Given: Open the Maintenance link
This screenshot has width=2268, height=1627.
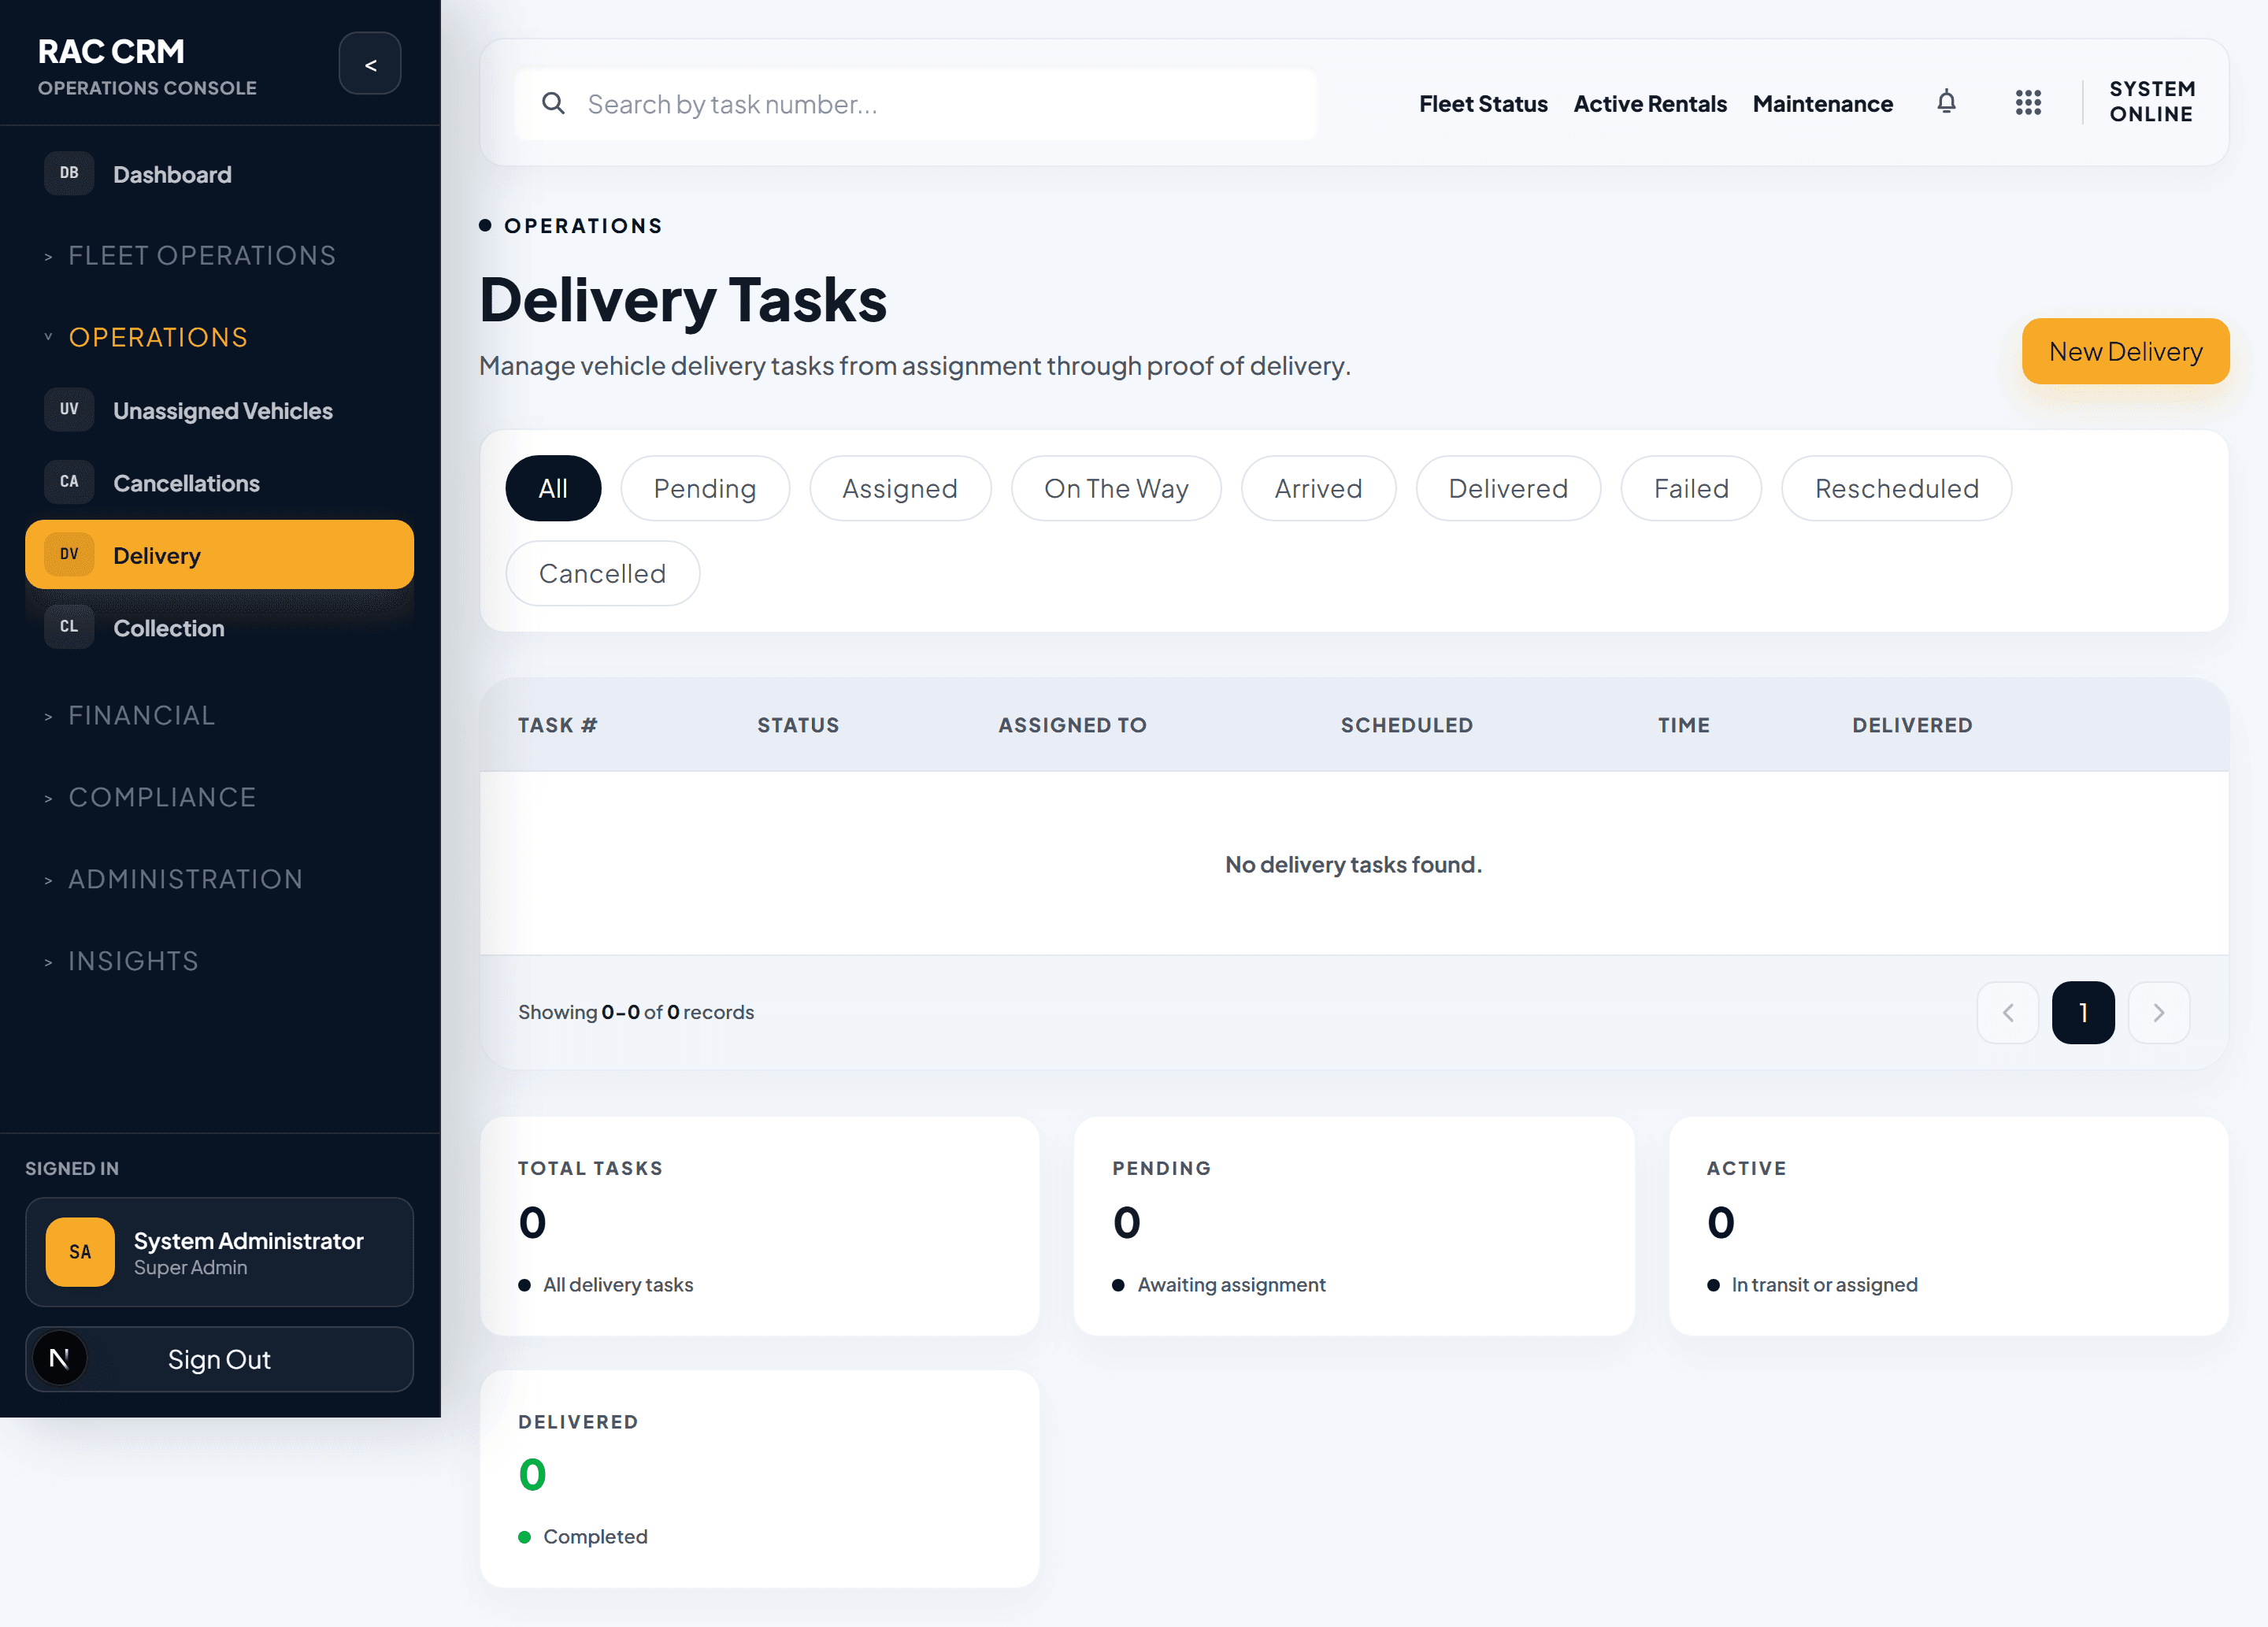Looking at the screenshot, I should [1822, 104].
